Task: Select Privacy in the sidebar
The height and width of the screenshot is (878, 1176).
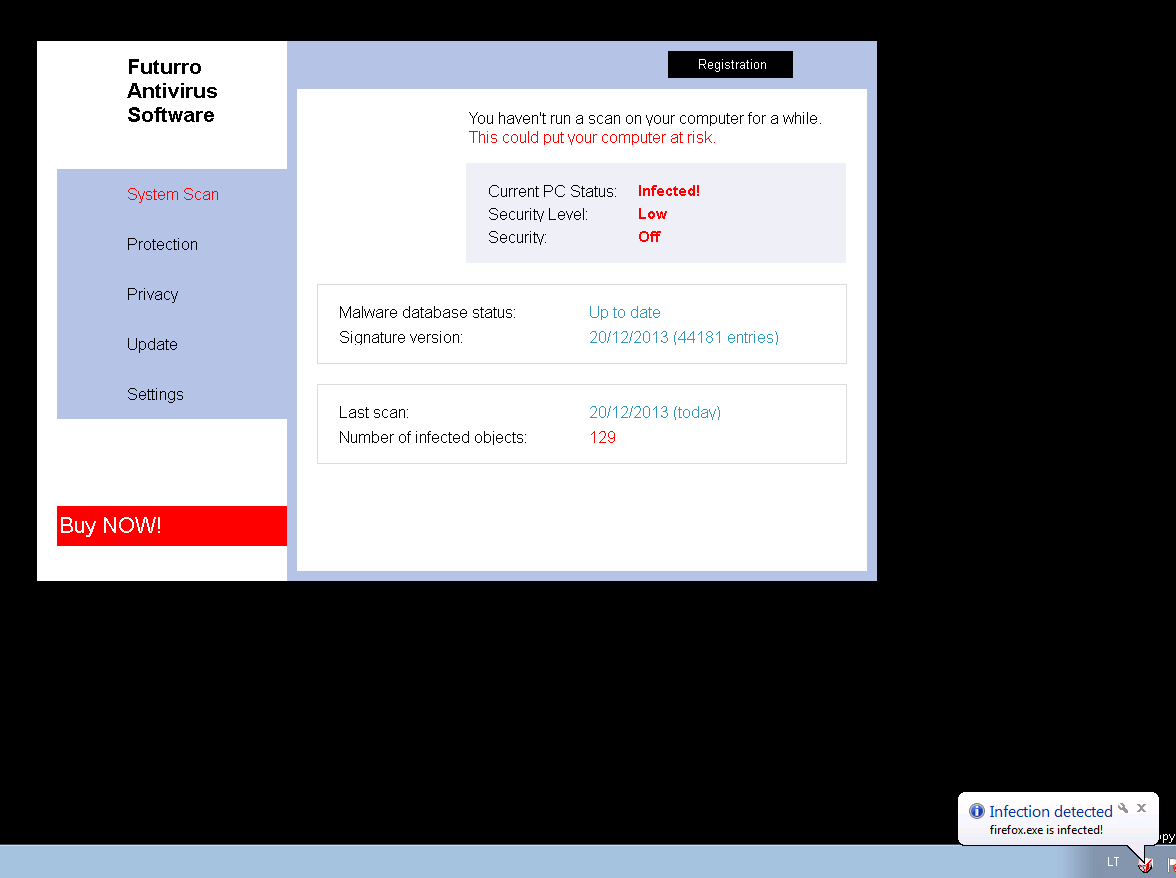Action: [152, 294]
